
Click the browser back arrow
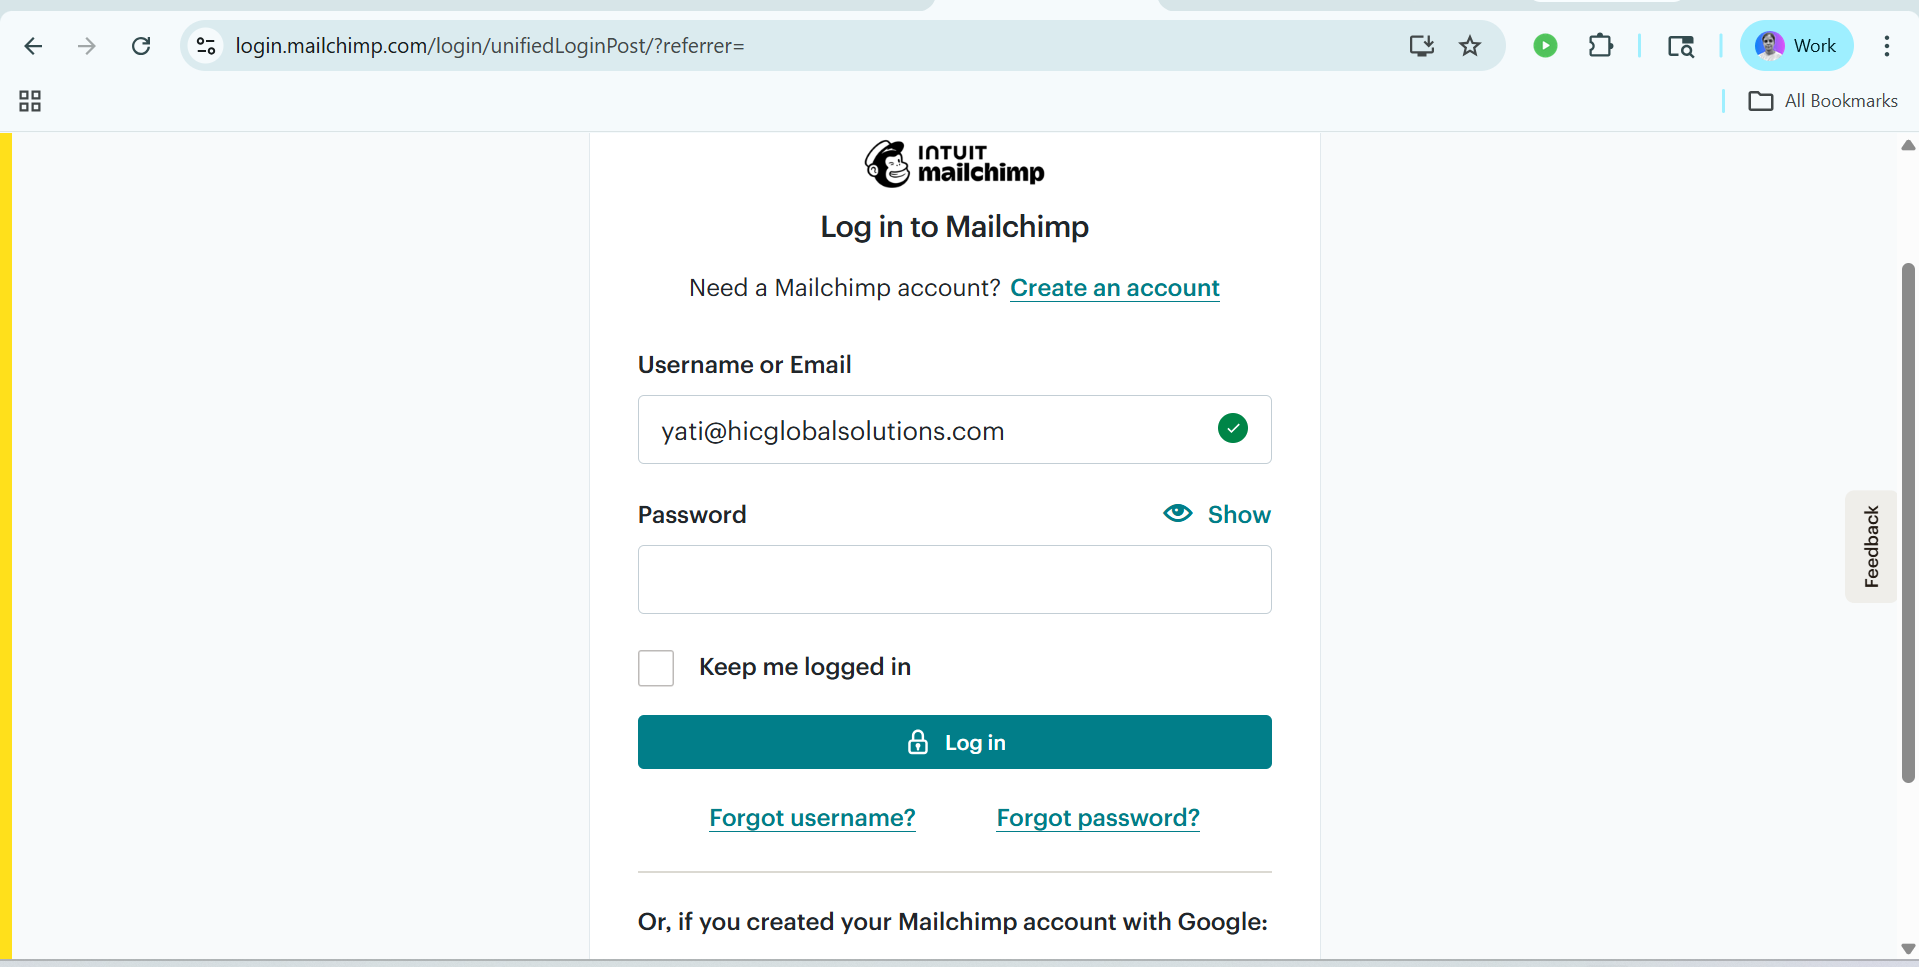click(x=33, y=46)
